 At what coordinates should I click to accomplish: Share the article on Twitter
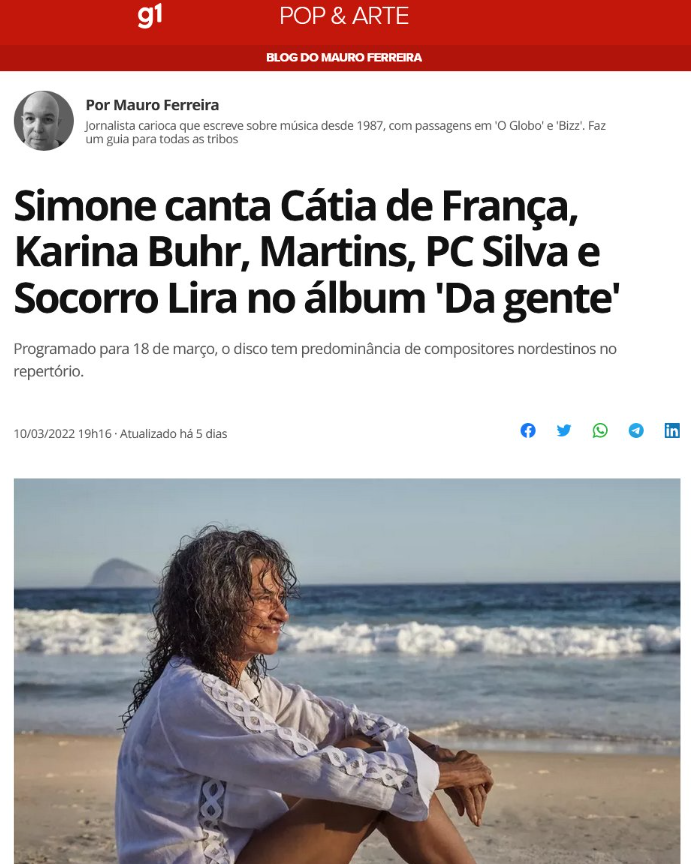point(564,430)
